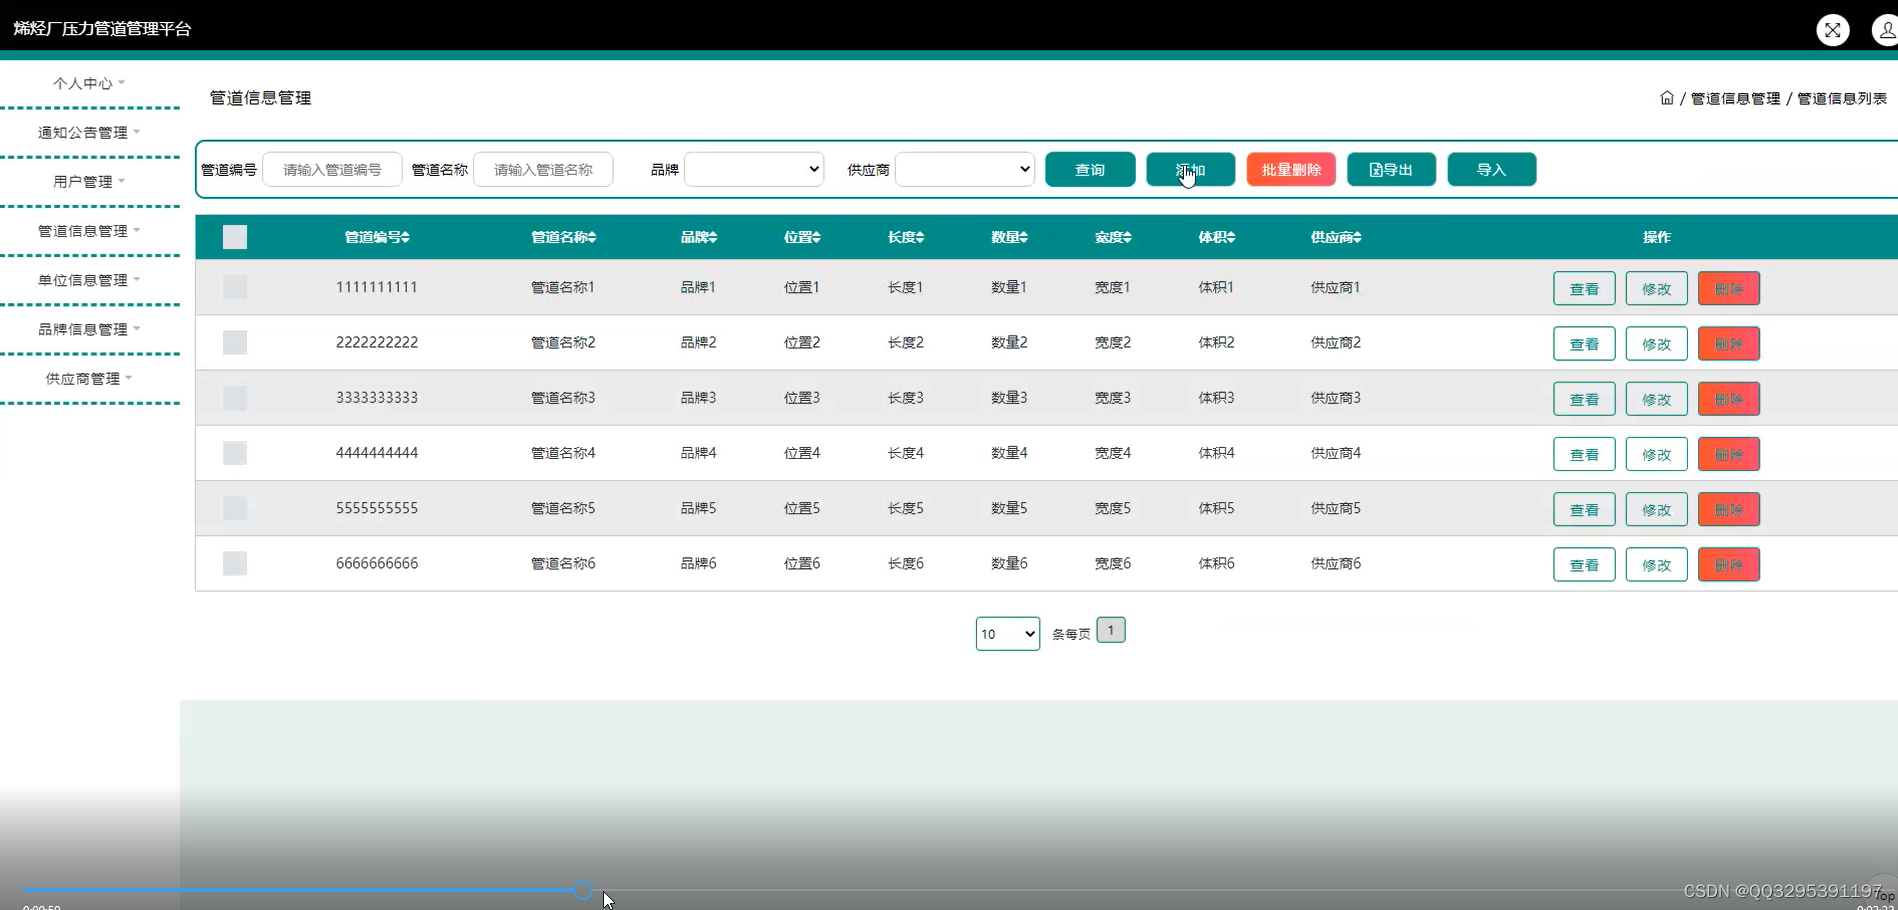Click cell 体积3 in table
This screenshot has height=910, width=1898.
1216,398
